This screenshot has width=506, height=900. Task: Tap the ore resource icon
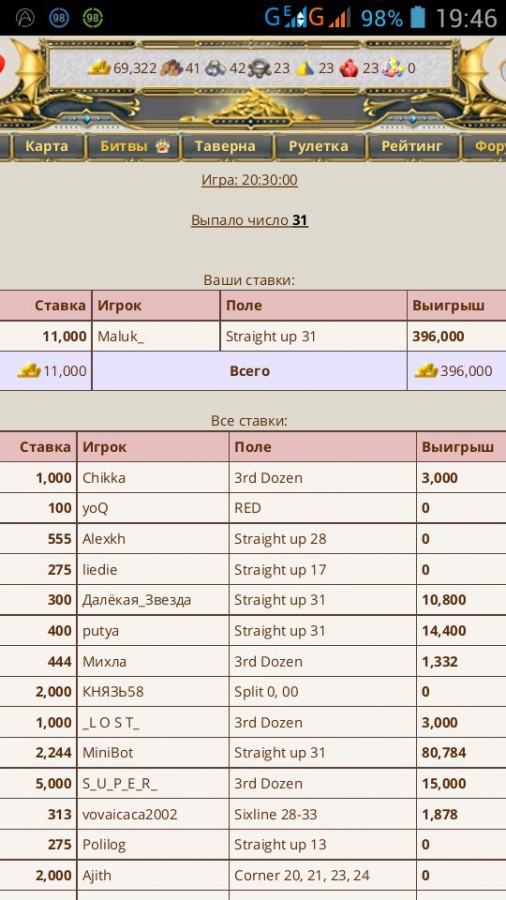(216, 68)
